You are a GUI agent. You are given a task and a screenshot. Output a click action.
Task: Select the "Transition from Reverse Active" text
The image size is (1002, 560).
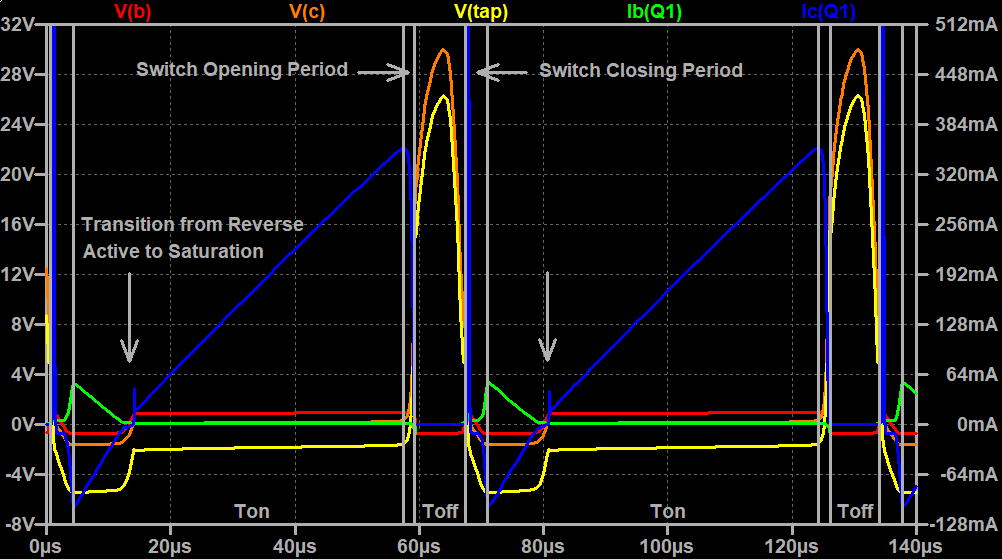click(192, 224)
